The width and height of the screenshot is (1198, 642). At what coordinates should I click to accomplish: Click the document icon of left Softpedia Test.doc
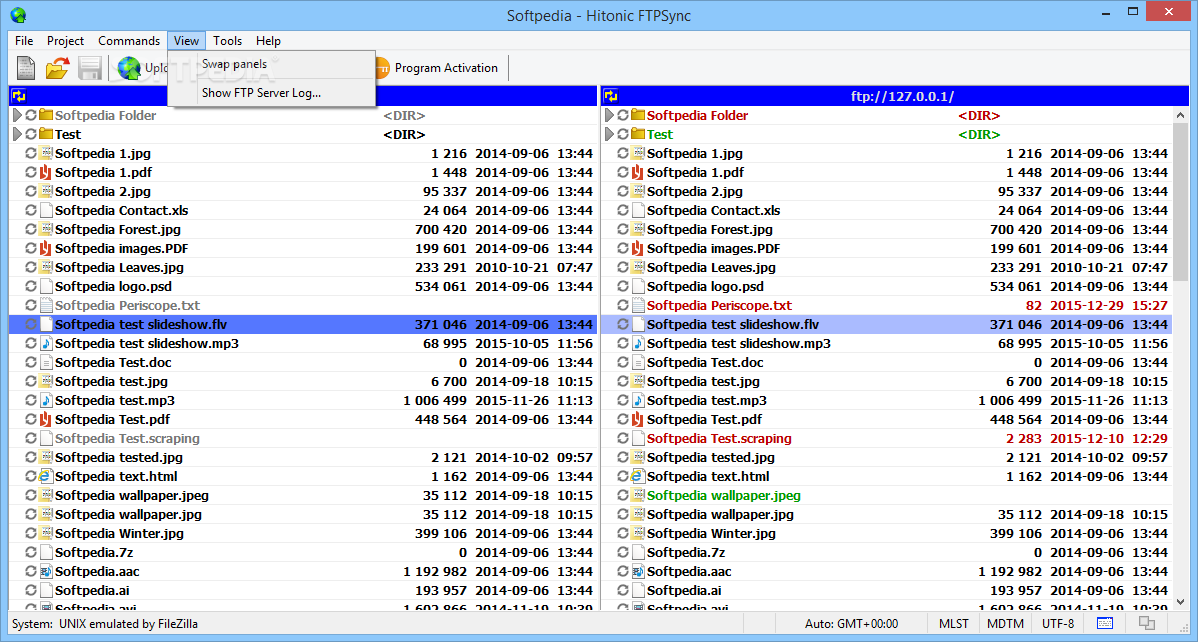tap(45, 362)
